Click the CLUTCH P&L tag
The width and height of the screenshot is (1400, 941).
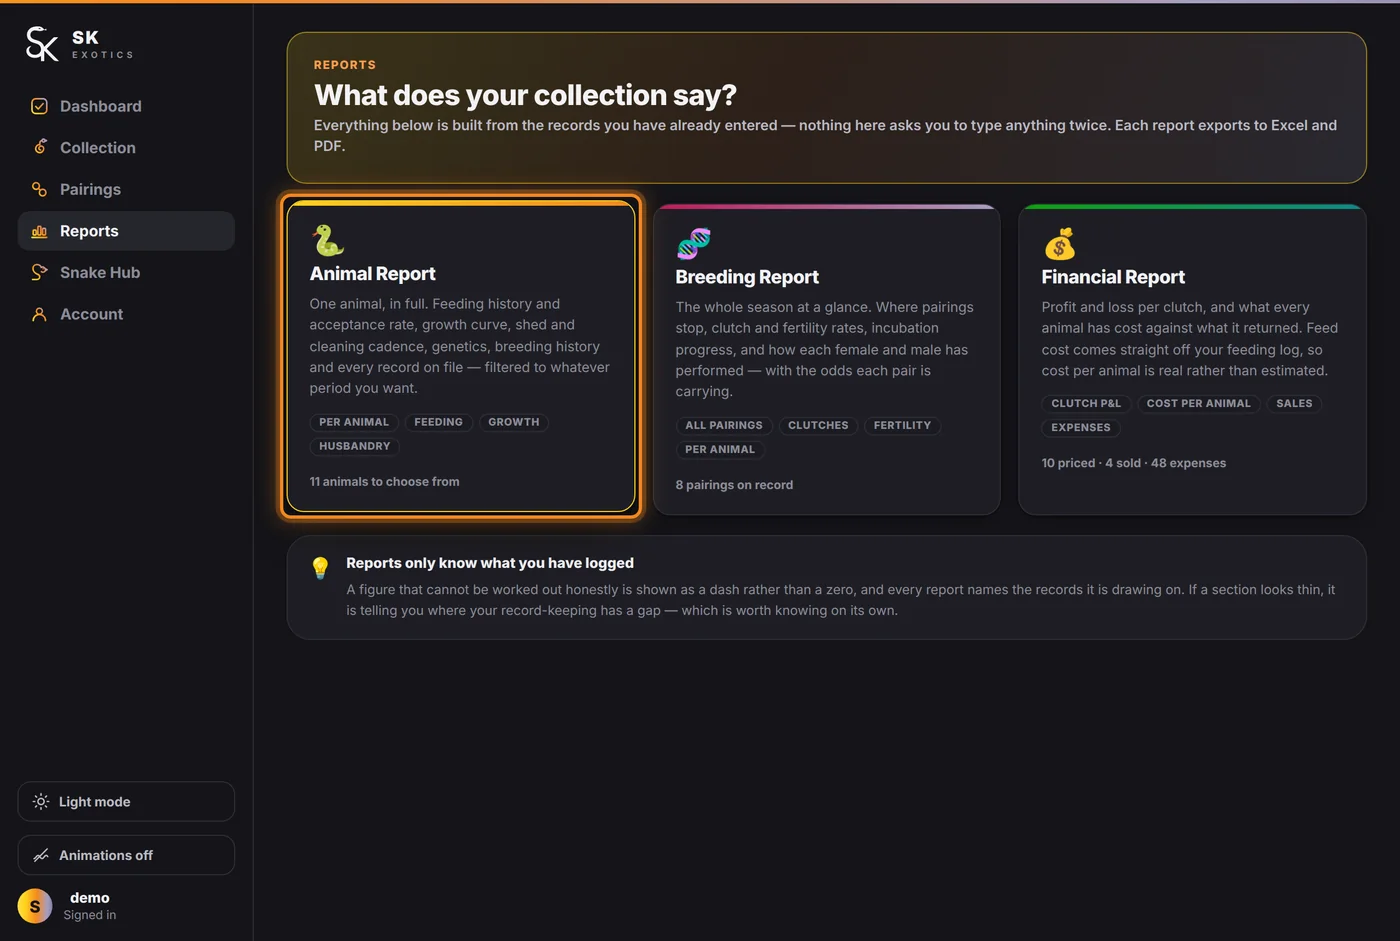coord(1086,403)
